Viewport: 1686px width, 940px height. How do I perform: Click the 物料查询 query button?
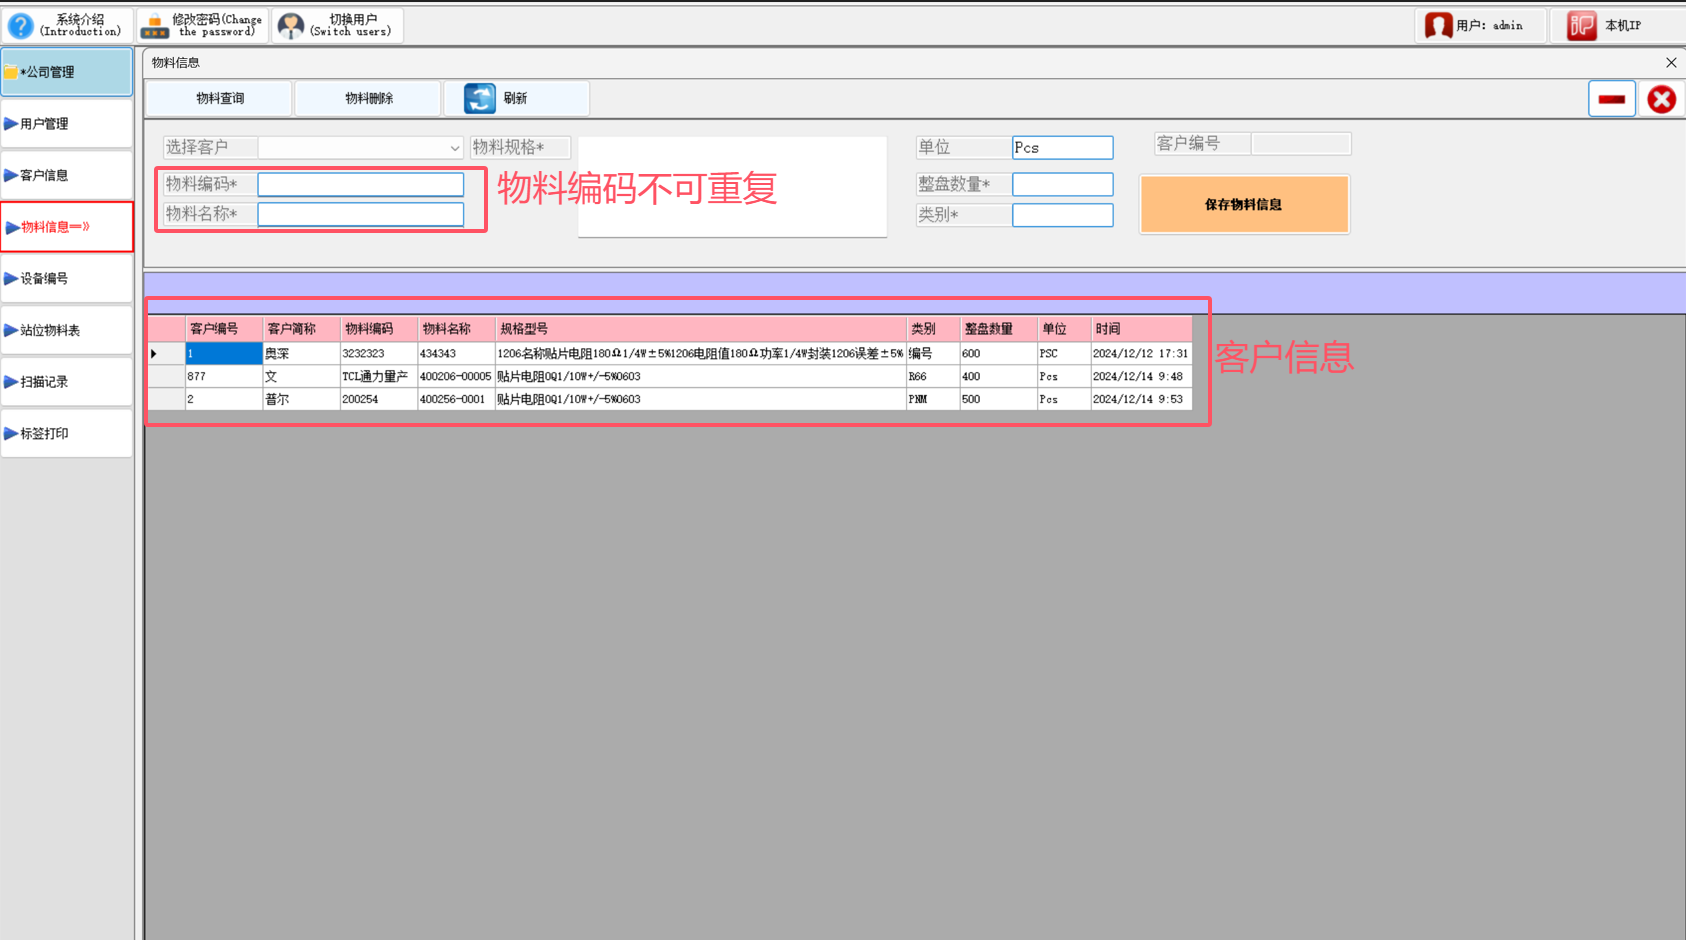click(219, 98)
